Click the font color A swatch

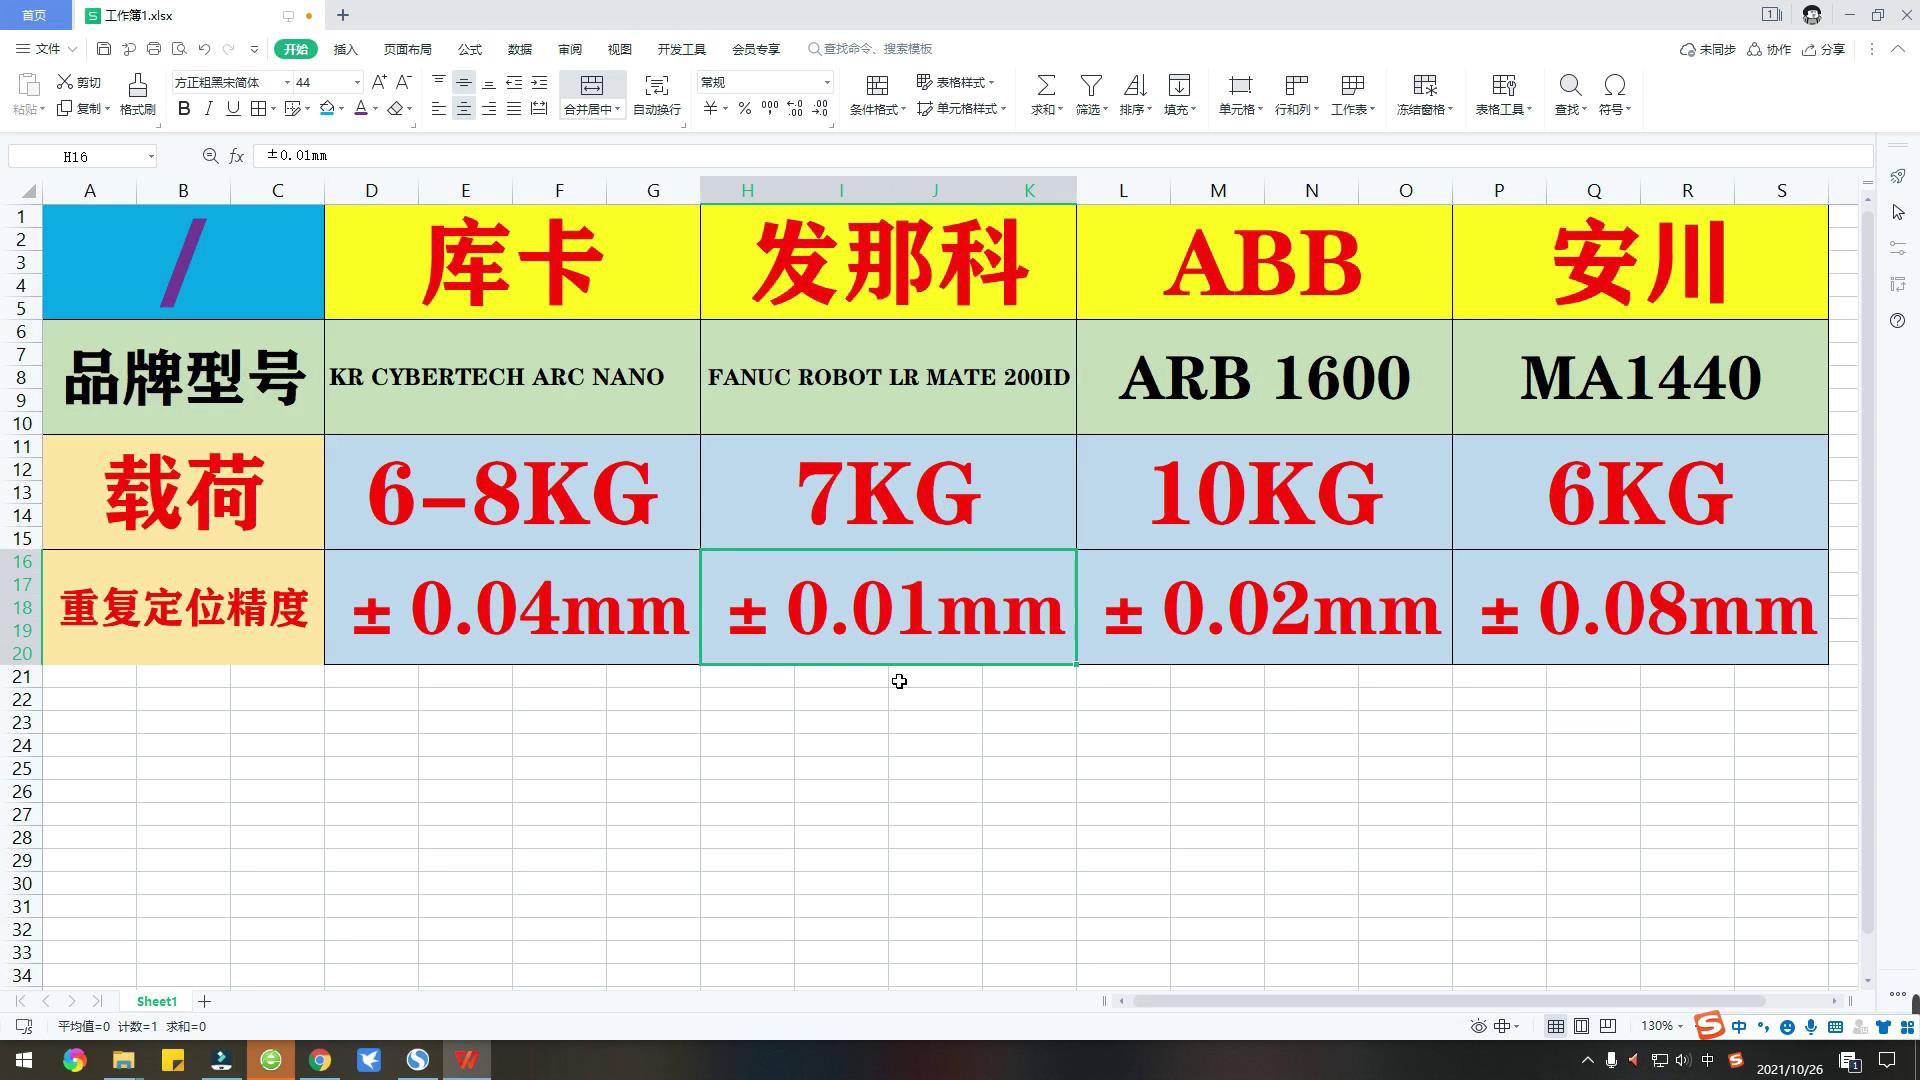361,108
